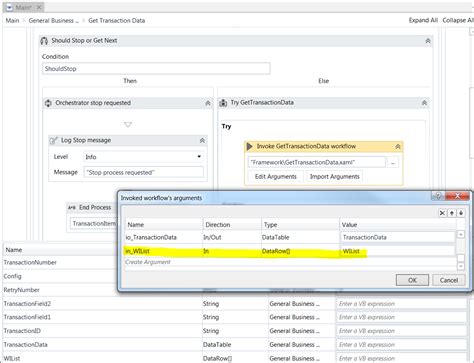Click the Main workflow tab

[x=23, y=7]
